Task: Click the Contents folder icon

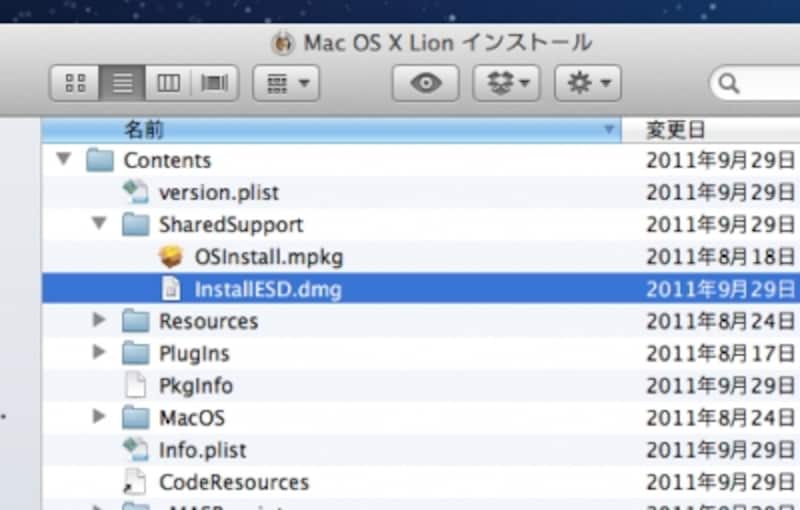Action: [x=100, y=160]
